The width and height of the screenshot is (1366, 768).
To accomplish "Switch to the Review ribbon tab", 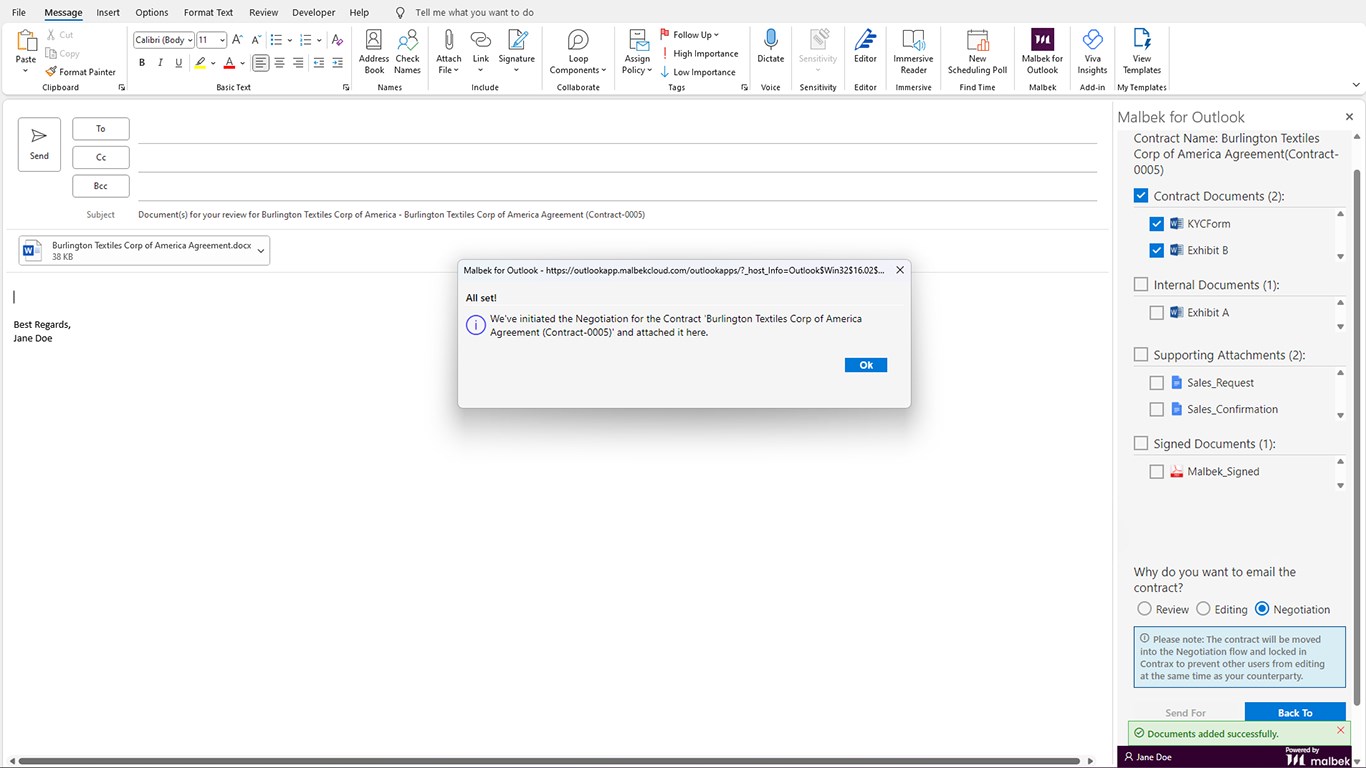I will 264,13.
